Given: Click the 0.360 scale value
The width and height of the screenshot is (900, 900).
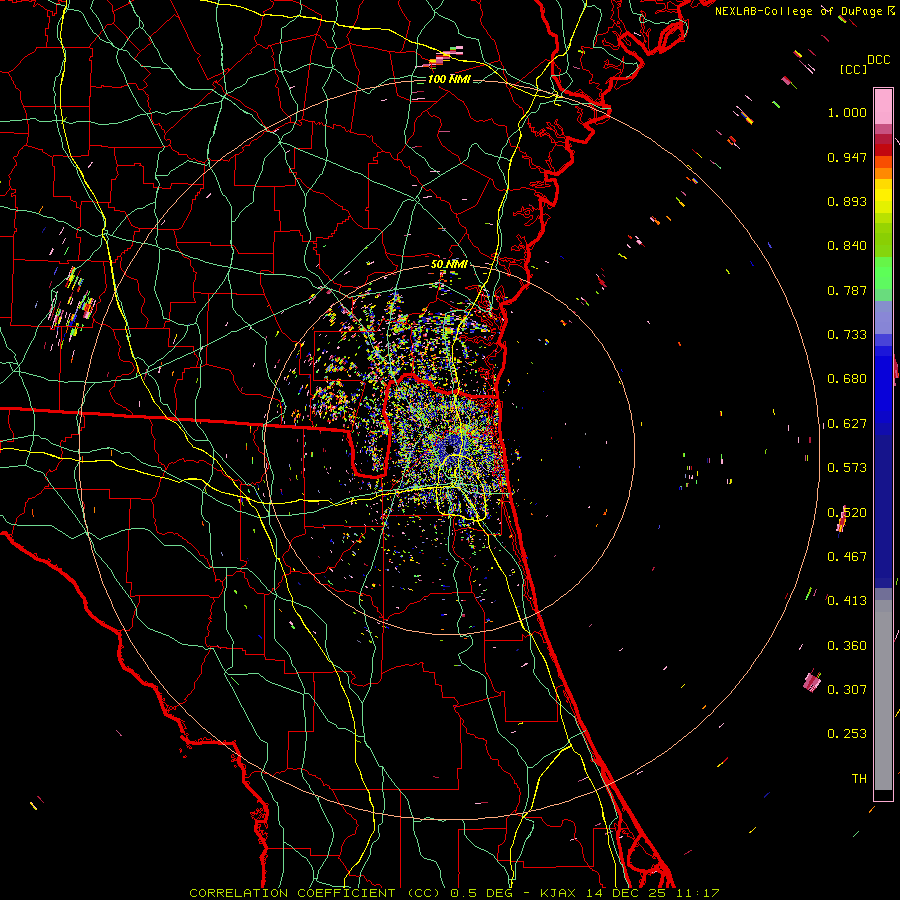Looking at the screenshot, I should [x=847, y=646].
